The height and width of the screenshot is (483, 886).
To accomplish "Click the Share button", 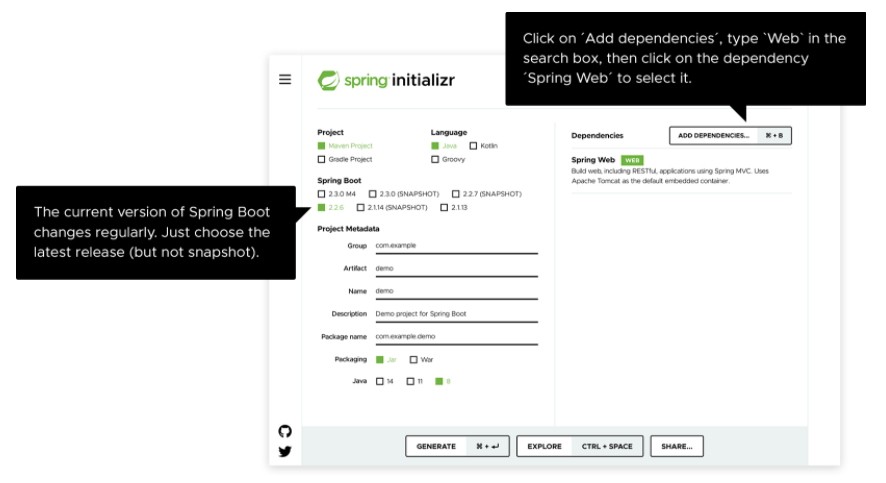I will [677, 446].
